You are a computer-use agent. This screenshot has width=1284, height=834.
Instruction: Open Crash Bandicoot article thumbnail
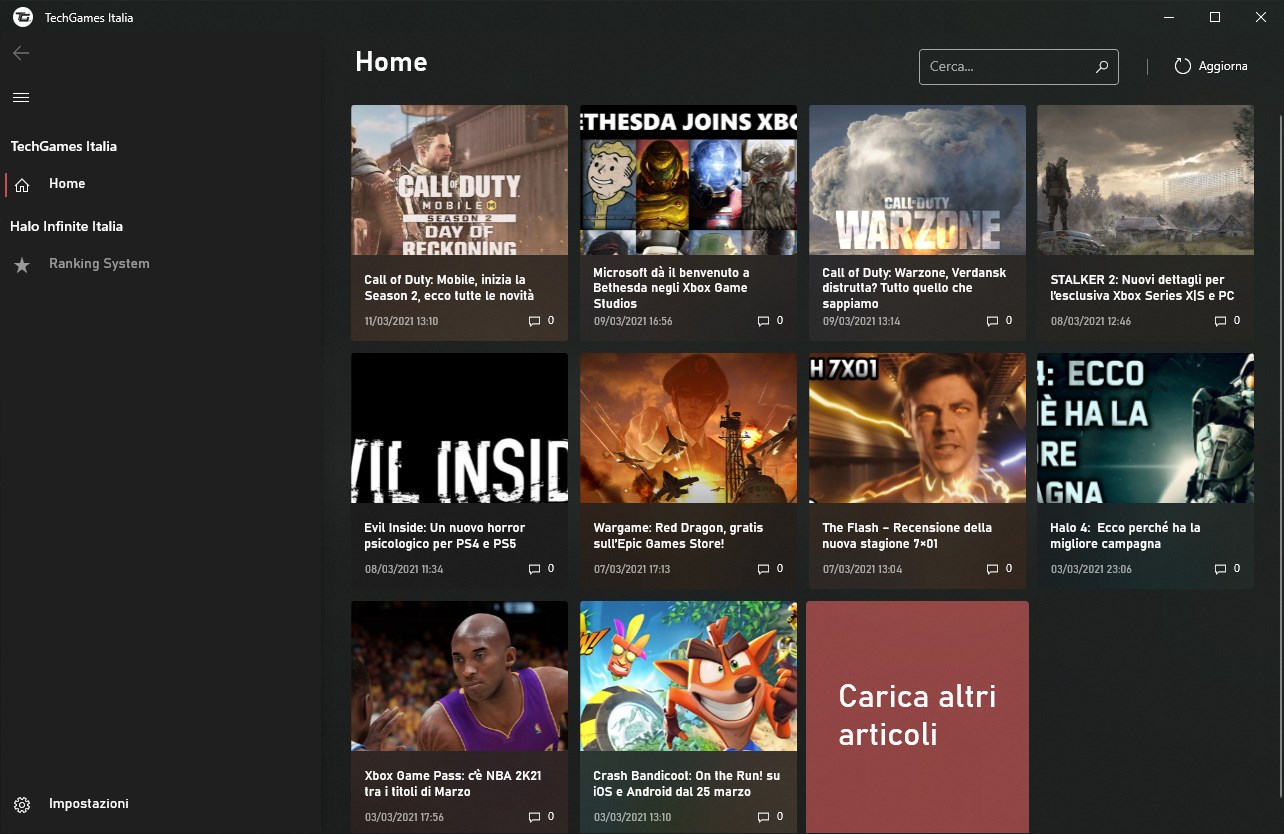pyautogui.click(x=688, y=676)
